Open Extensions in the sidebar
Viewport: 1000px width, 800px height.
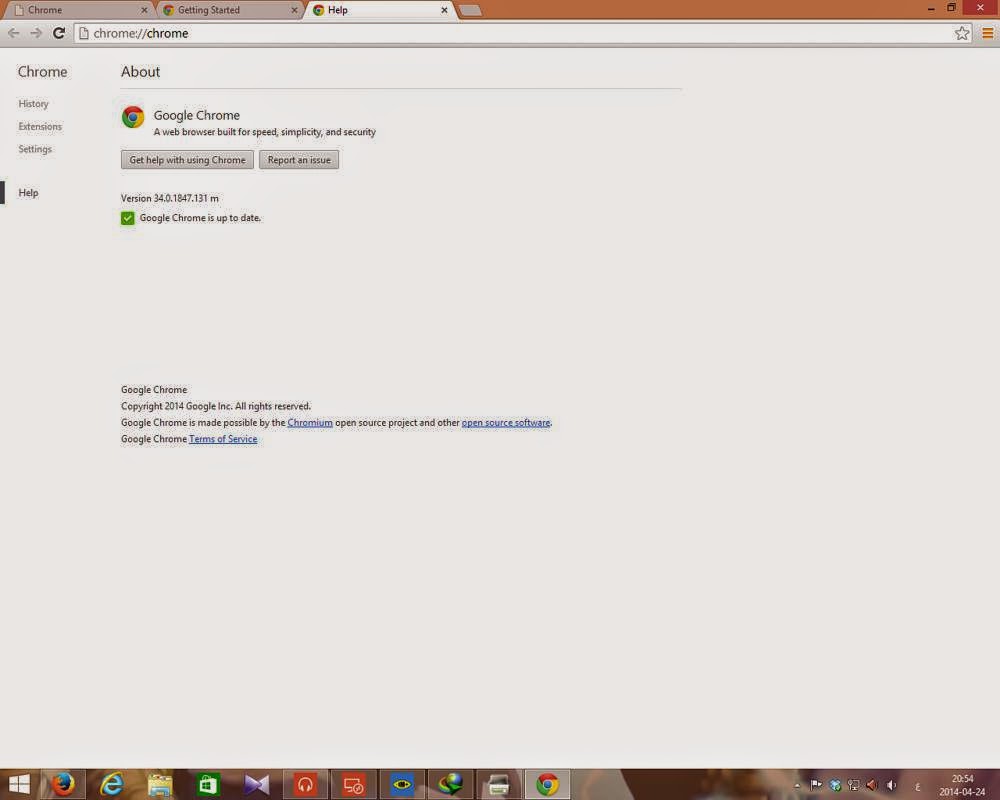40,126
